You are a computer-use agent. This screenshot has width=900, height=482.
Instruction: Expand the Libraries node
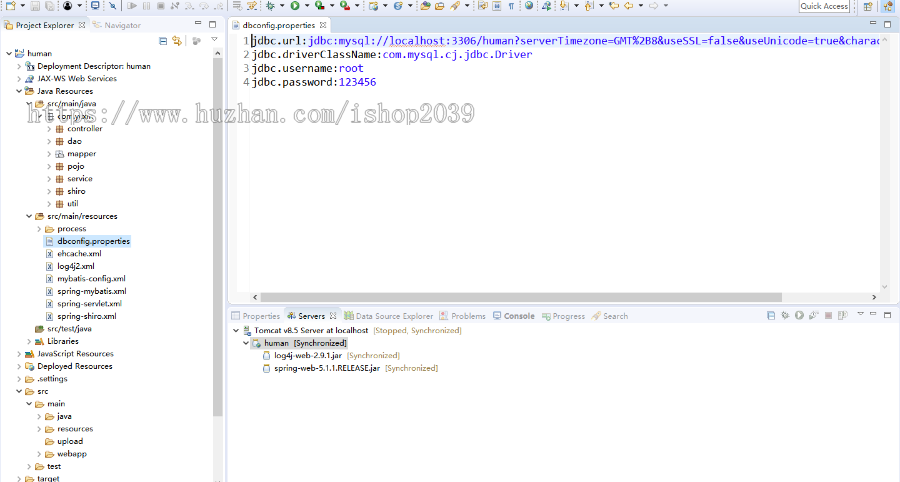click(x=29, y=341)
